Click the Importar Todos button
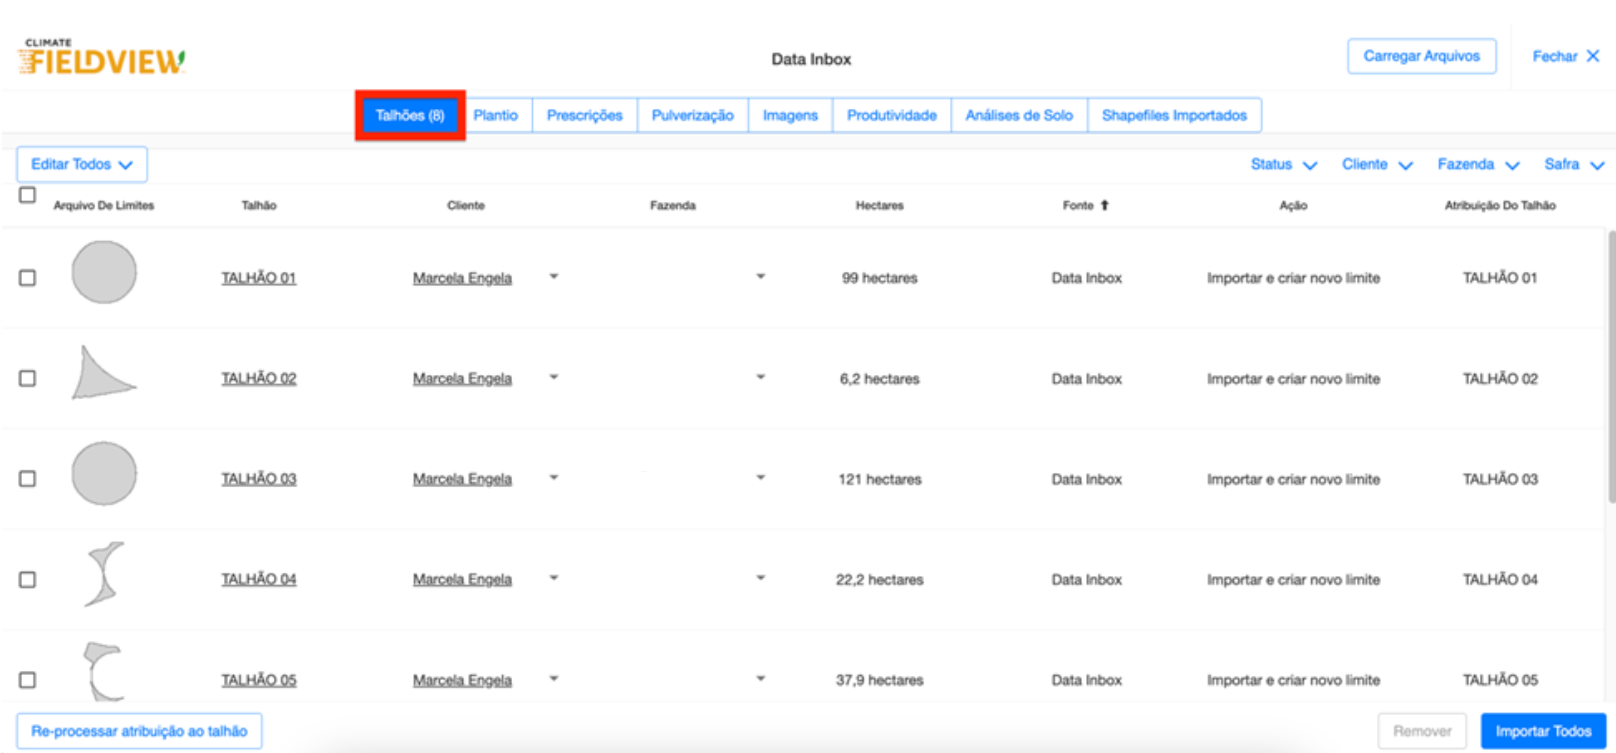This screenshot has height=753, width=1616. 1542,731
